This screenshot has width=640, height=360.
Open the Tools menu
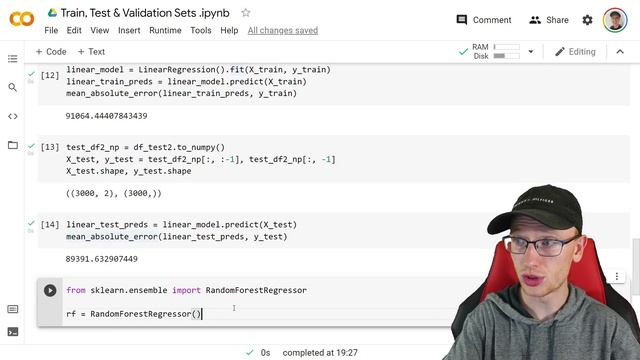[x=200, y=31]
